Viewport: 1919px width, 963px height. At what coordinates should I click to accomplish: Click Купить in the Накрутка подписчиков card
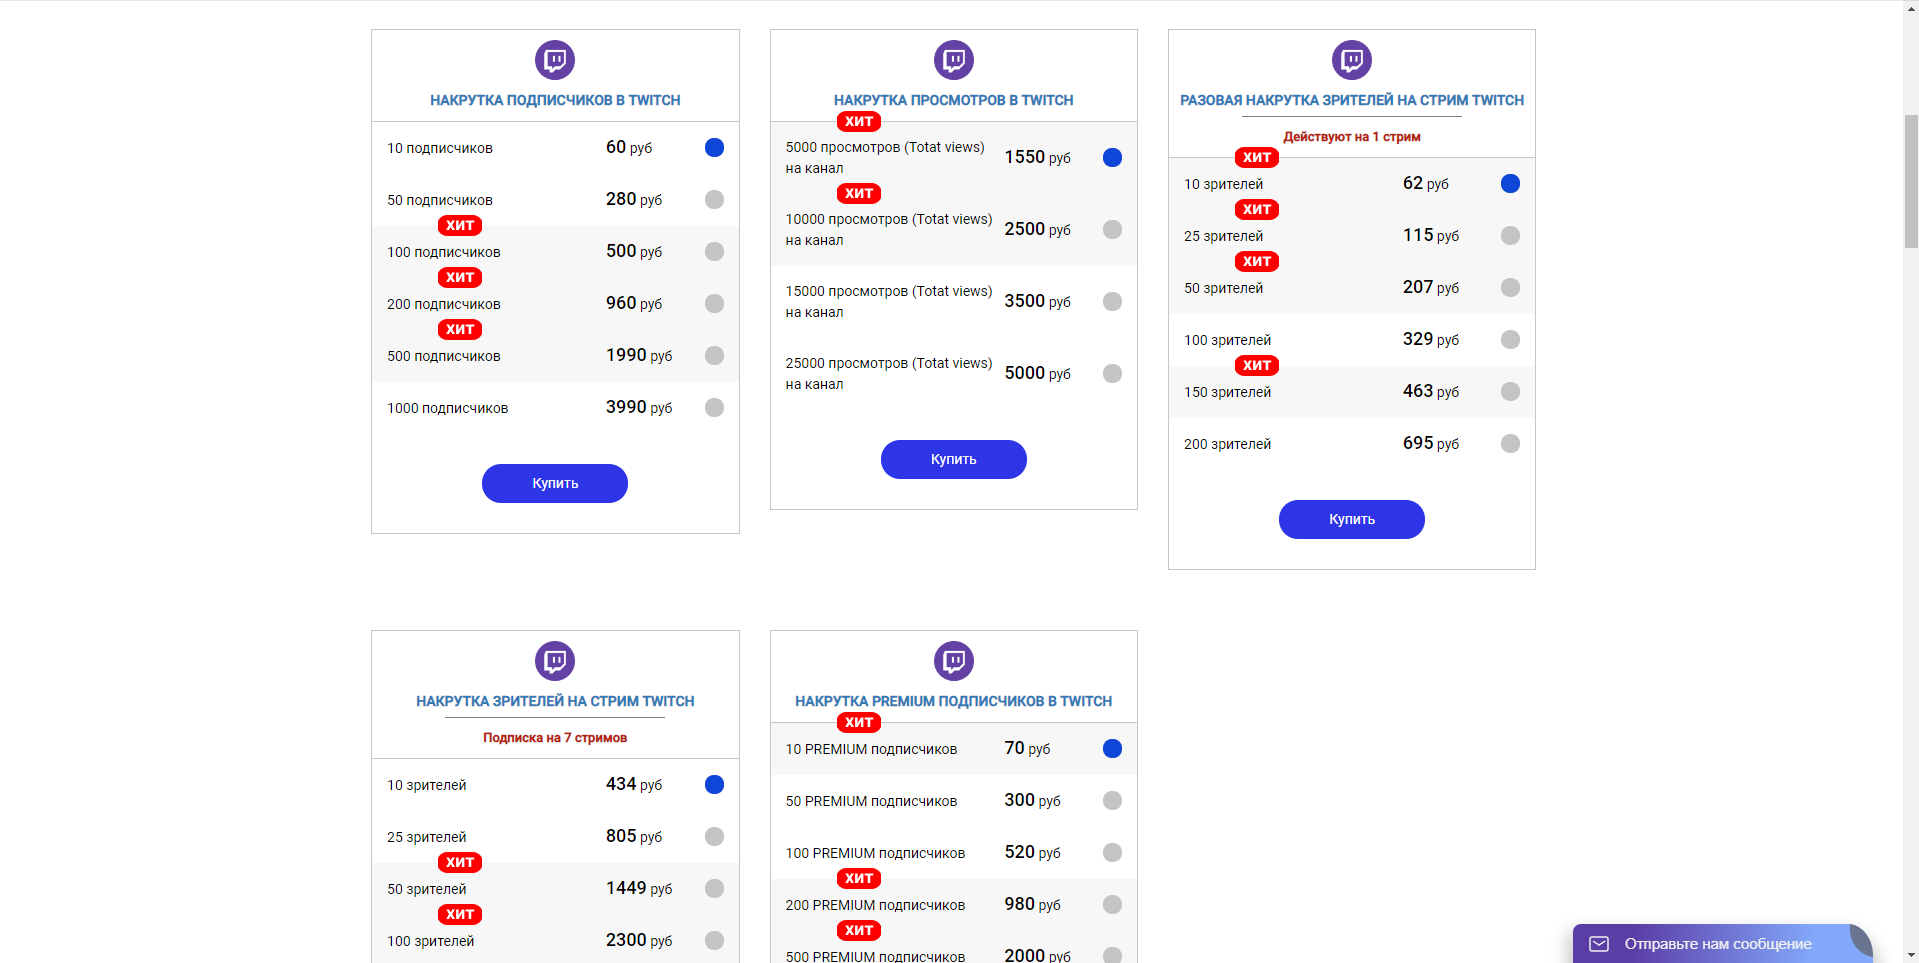555,484
